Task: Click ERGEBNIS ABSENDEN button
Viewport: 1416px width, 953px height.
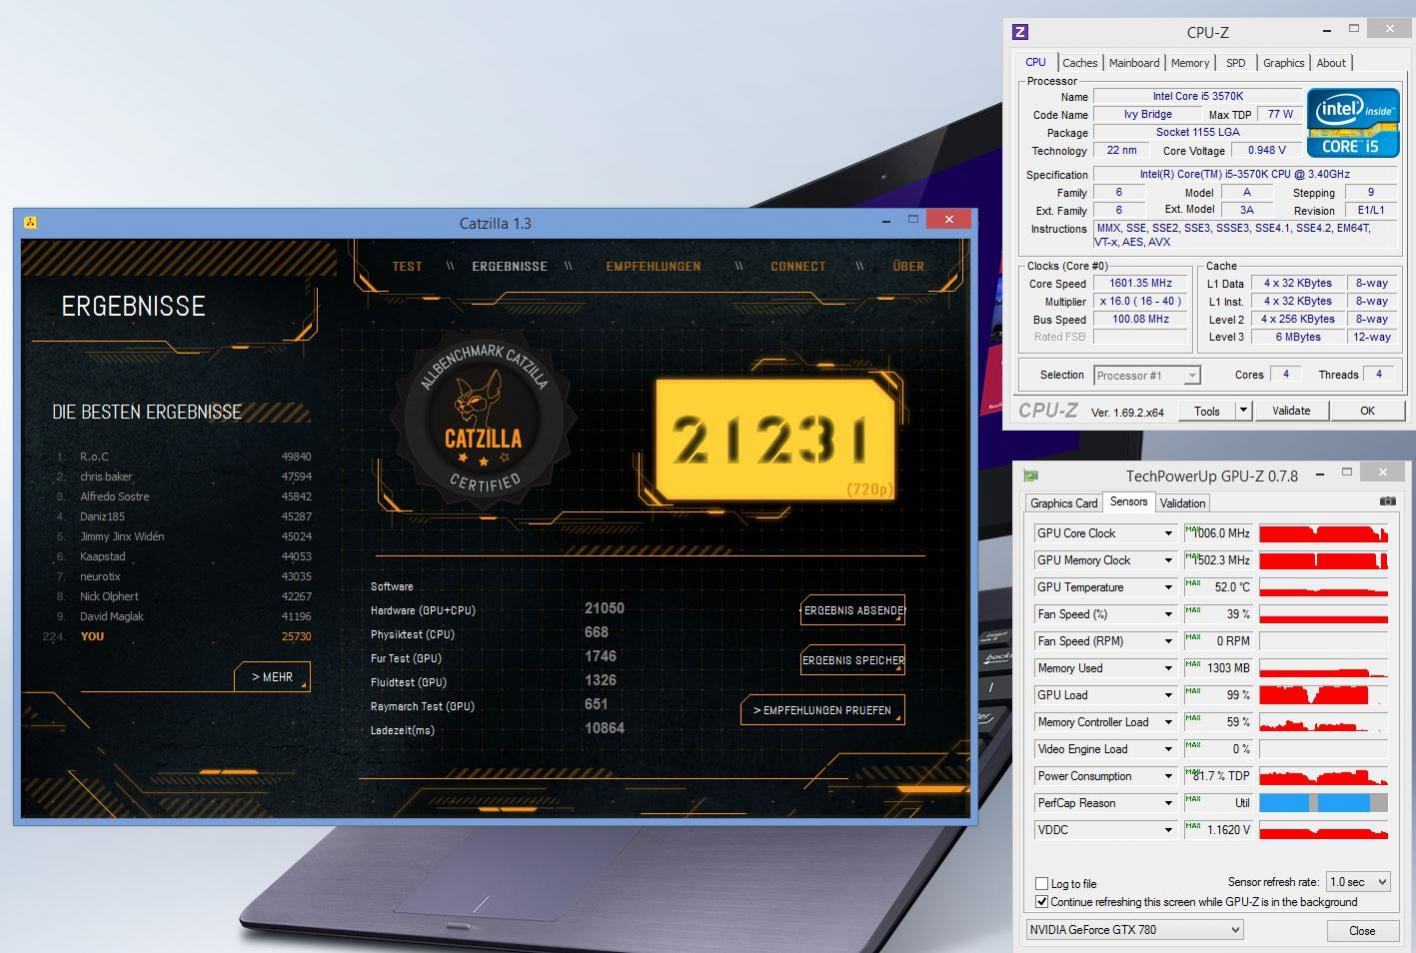Action: 853,610
